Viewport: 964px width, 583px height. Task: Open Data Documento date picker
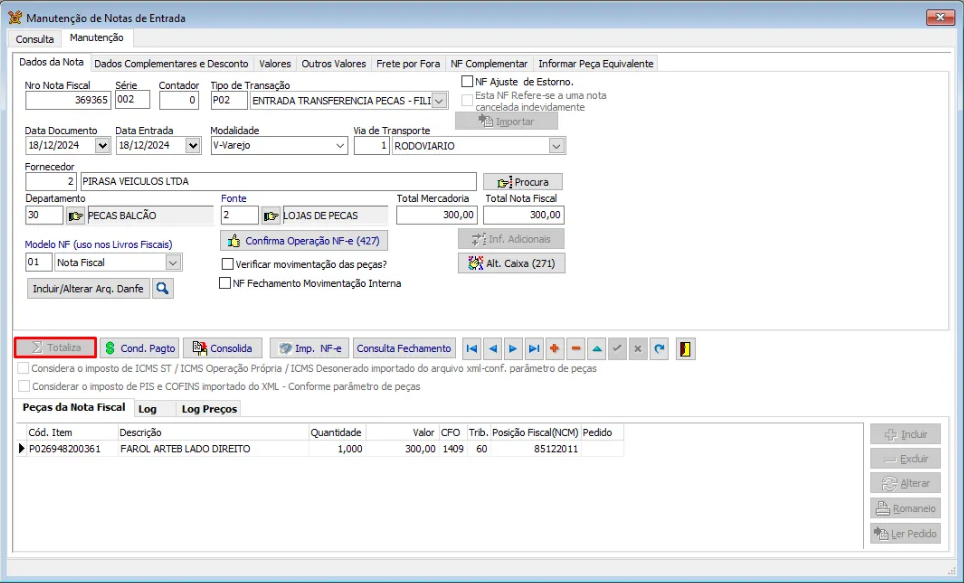[x=102, y=146]
